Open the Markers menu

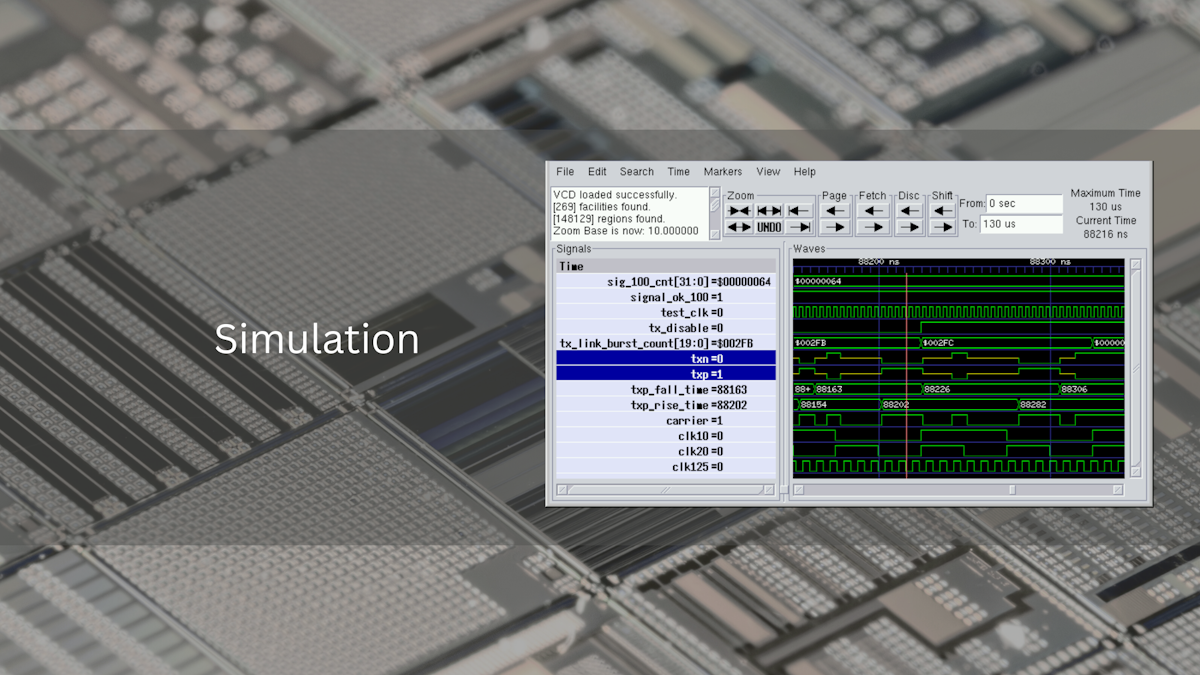click(x=723, y=172)
